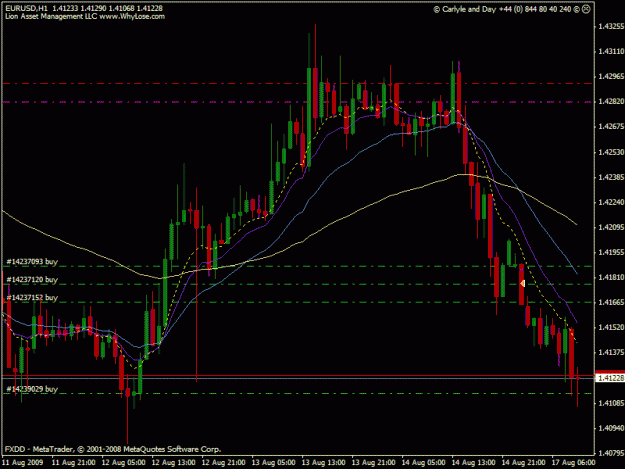Click the 14 Aug 05:00 time label
The width and height of the screenshot is (625, 469).
click(423, 463)
